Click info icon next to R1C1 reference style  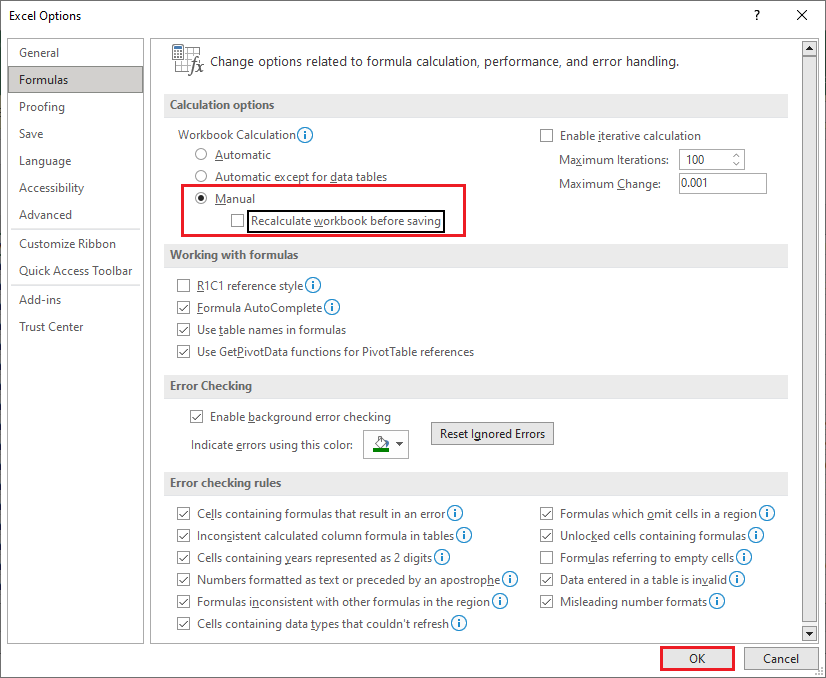[313, 286]
